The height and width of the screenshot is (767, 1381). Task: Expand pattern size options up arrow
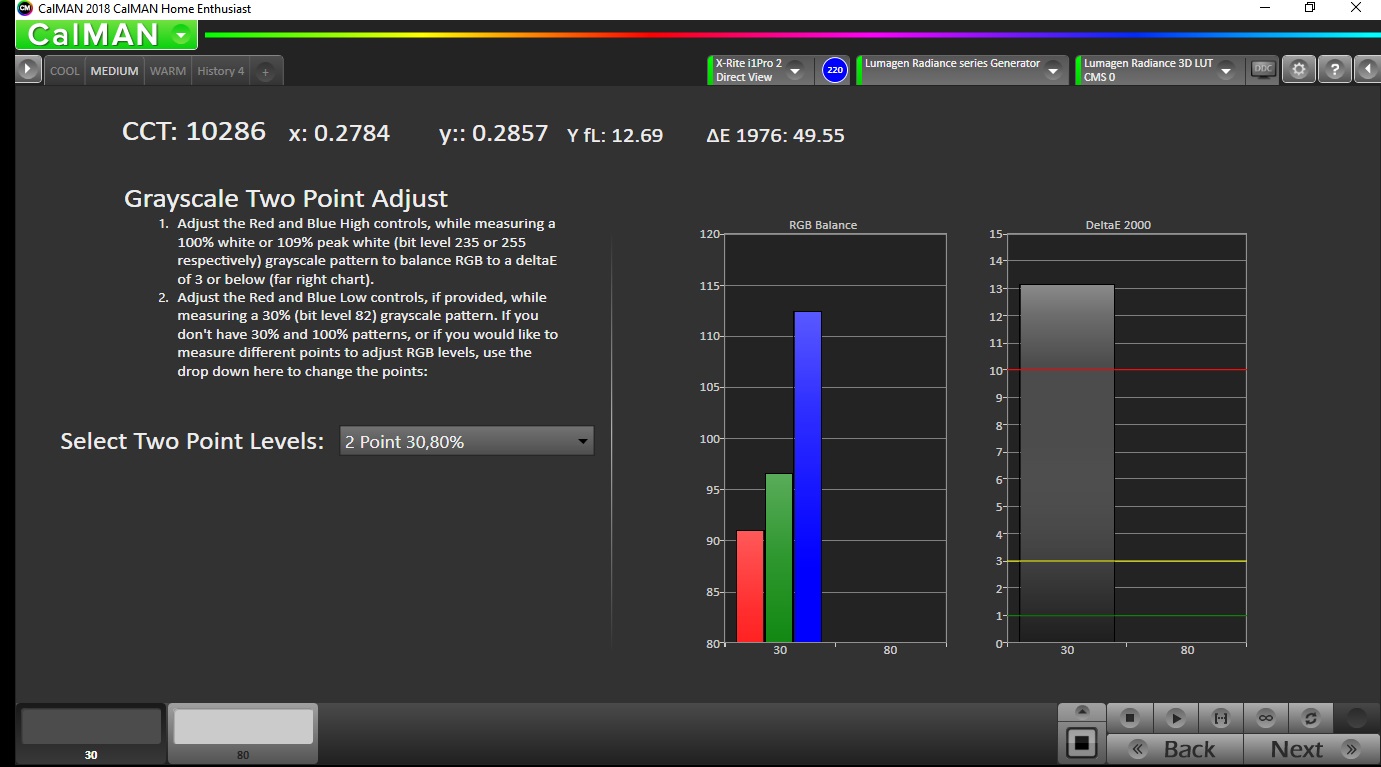pos(1082,711)
